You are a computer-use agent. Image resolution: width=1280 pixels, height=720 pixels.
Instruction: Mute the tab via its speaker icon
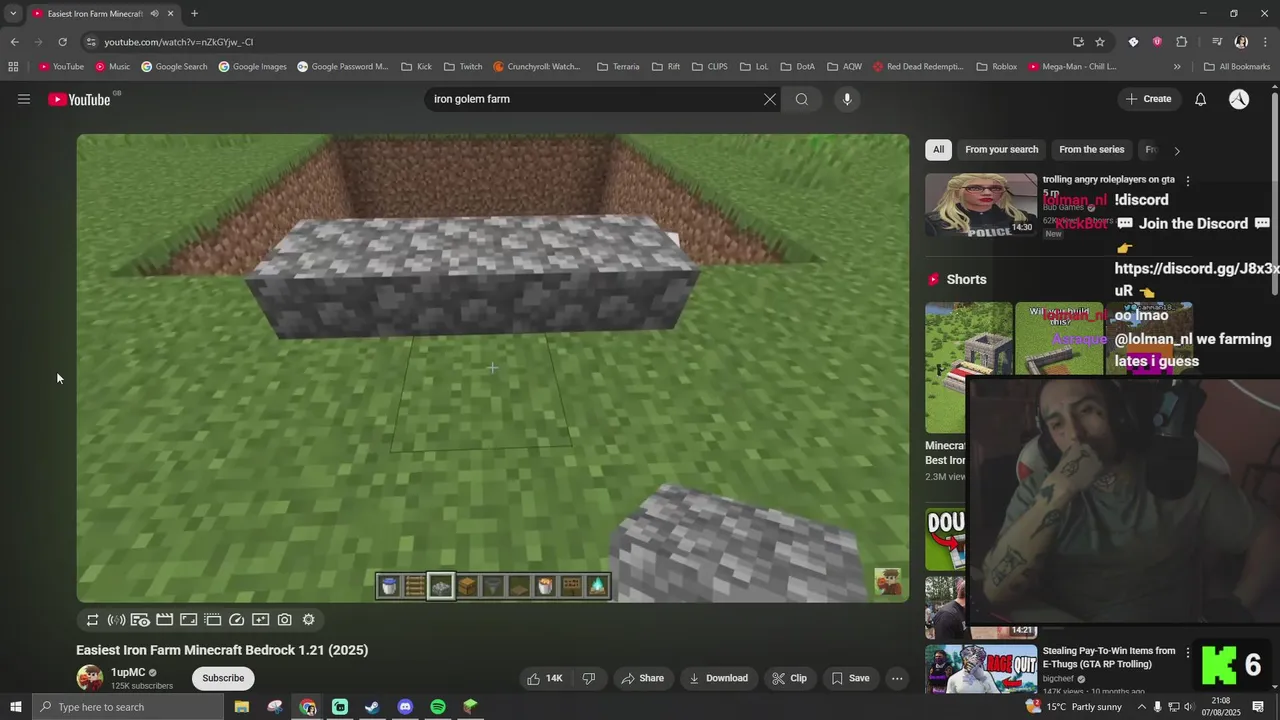[154, 14]
